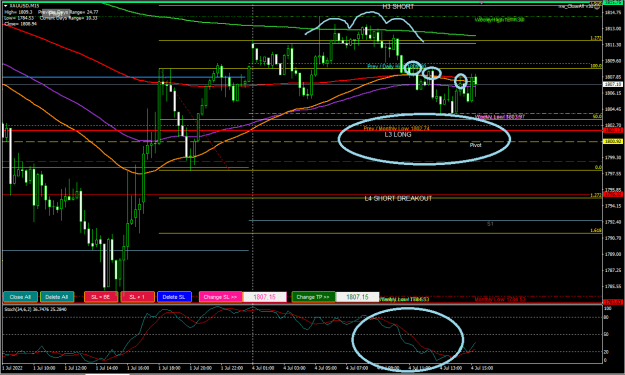Focus the take profit value field 1807.15
This screenshot has width=625, height=375.
pos(357,297)
